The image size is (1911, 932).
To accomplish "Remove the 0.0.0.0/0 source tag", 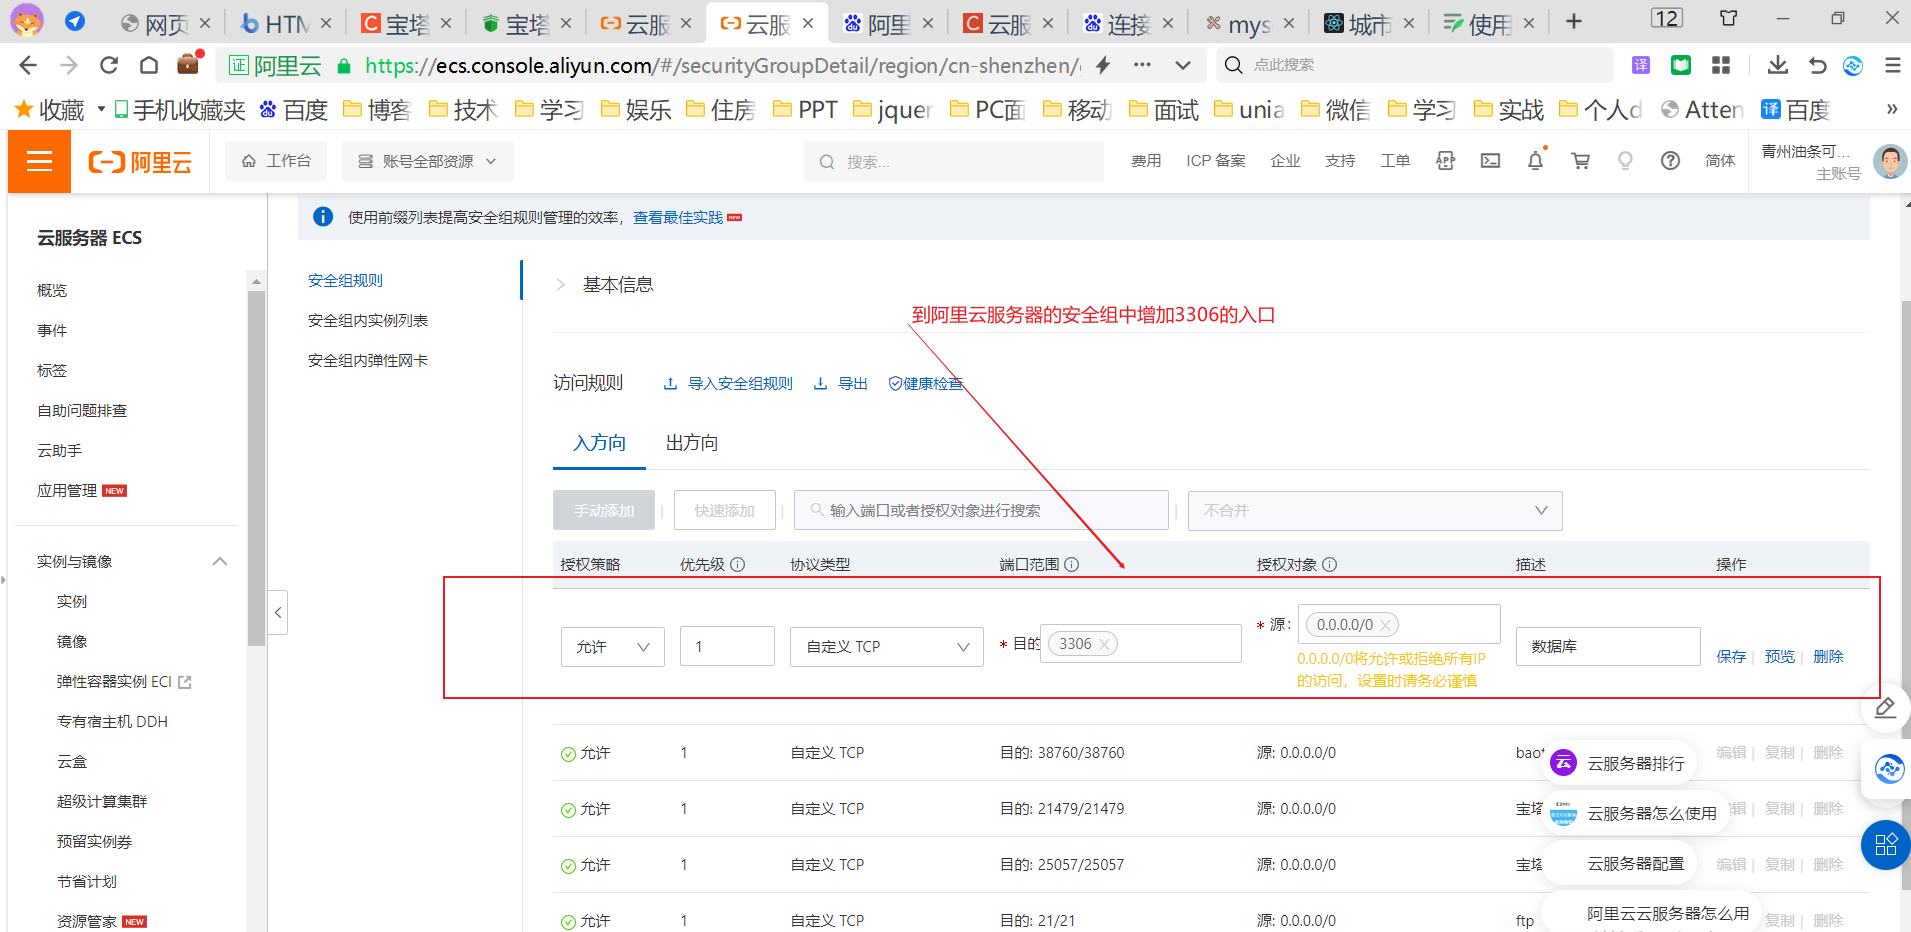I will (x=1386, y=625).
